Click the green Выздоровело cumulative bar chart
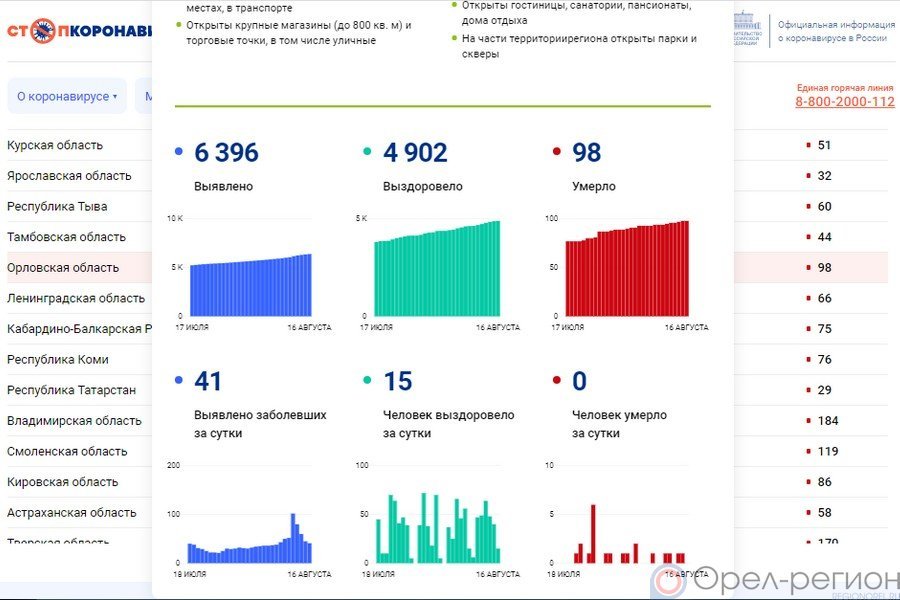Viewport: 900px width, 600px height. point(437,270)
